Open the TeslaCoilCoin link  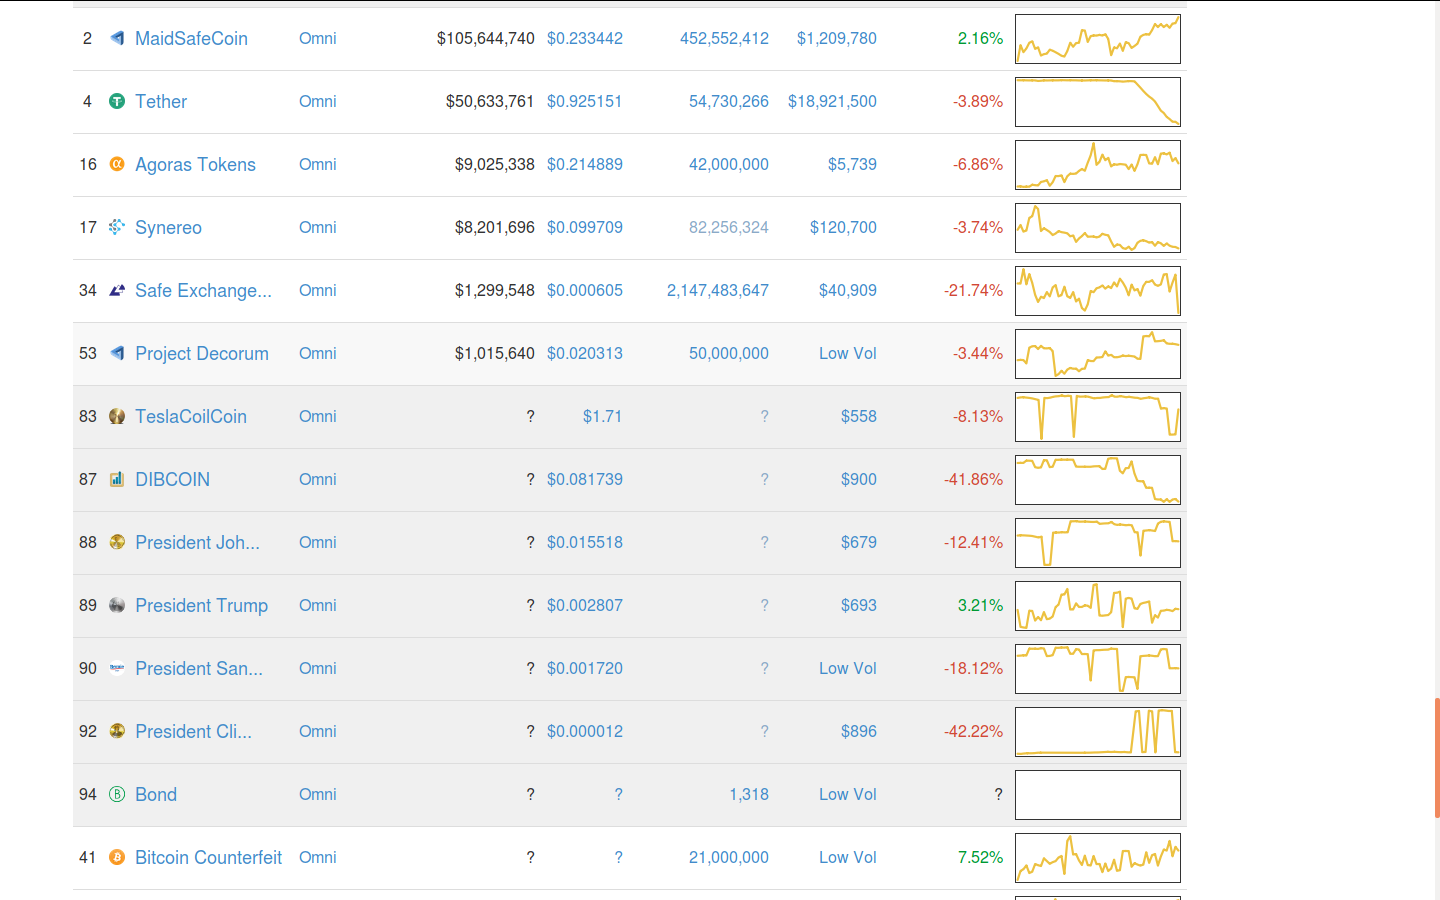(x=191, y=416)
